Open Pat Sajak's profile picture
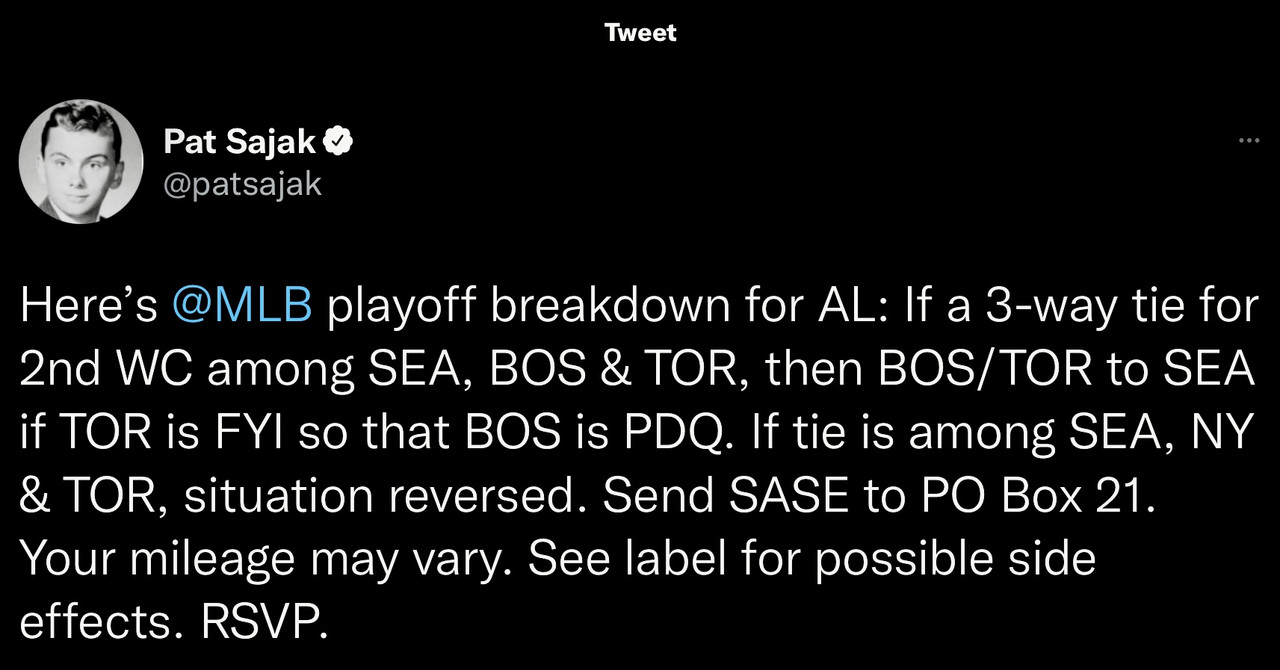1280x670 pixels. [x=81, y=161]
